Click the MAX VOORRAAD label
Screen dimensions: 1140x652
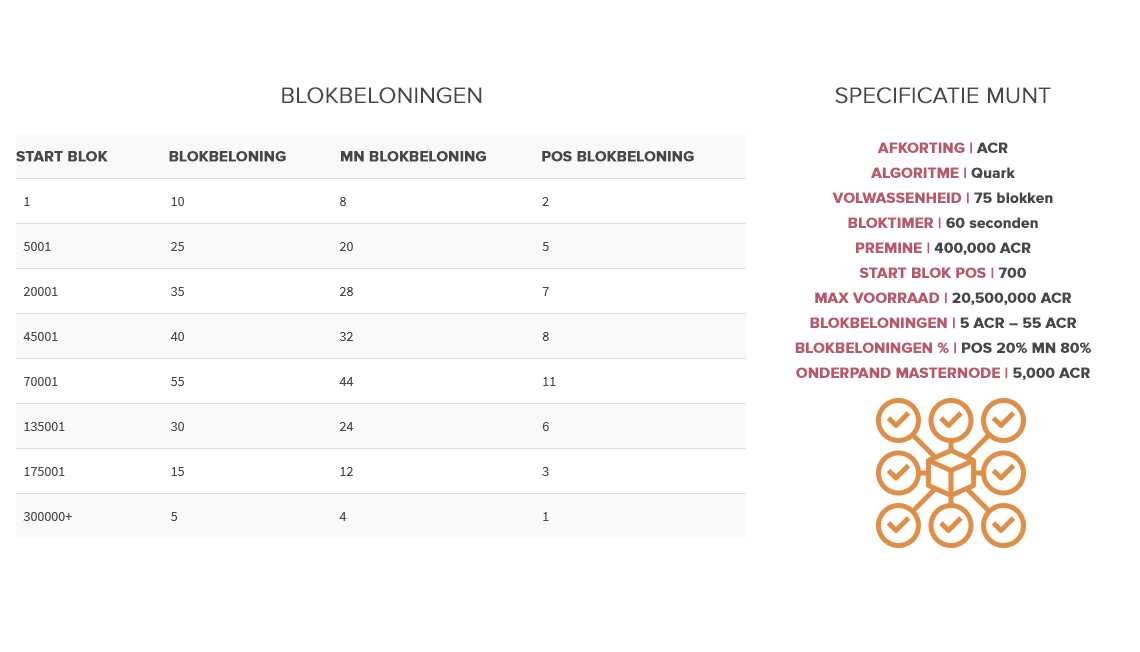877,298
